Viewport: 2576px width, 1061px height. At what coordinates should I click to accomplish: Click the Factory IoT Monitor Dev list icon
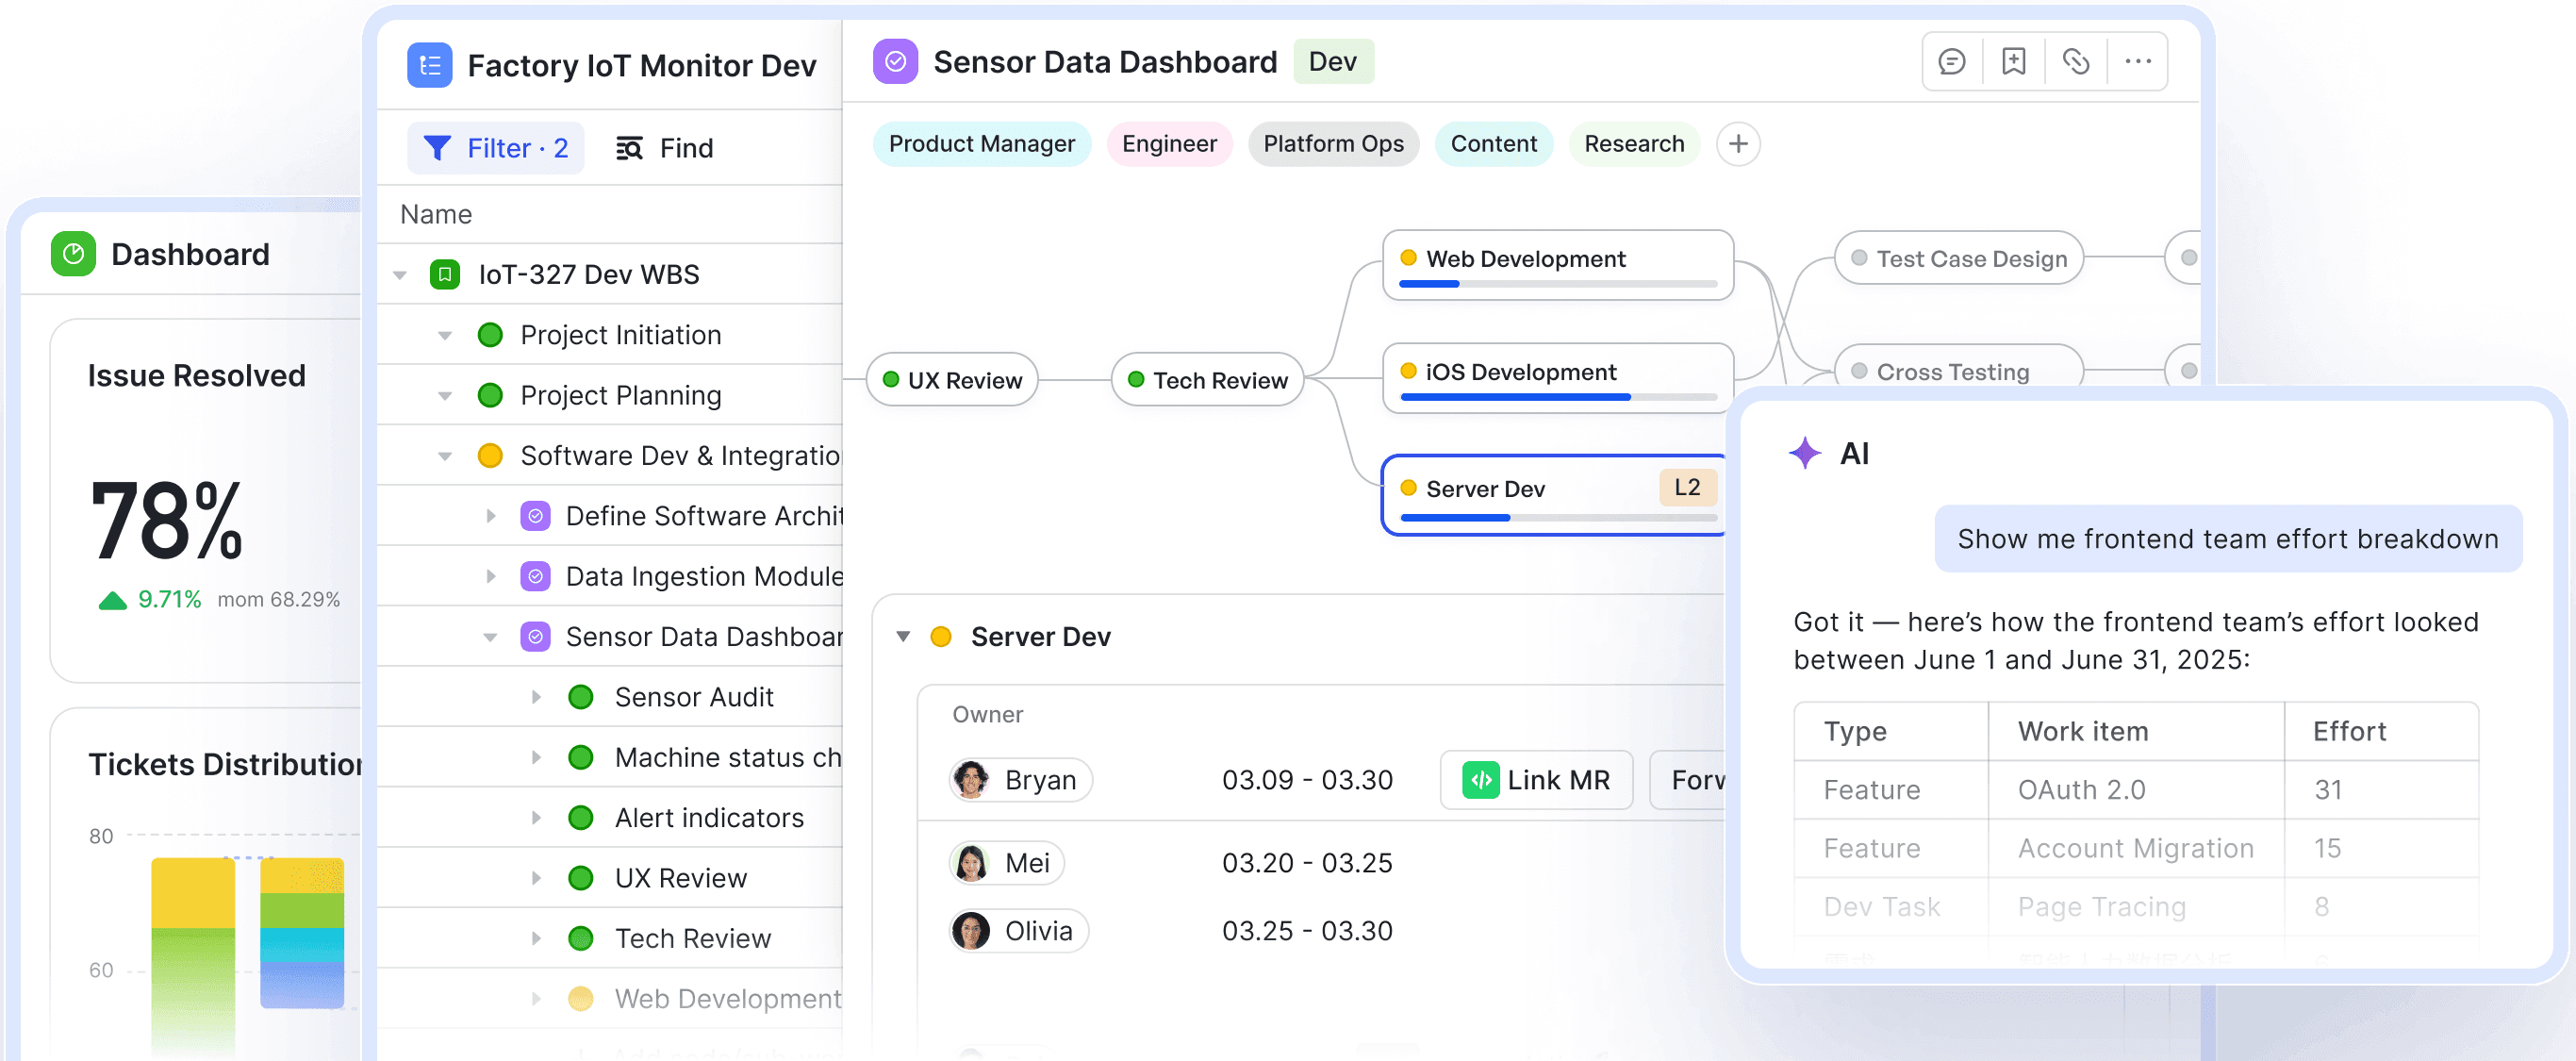tap(429, 66)
